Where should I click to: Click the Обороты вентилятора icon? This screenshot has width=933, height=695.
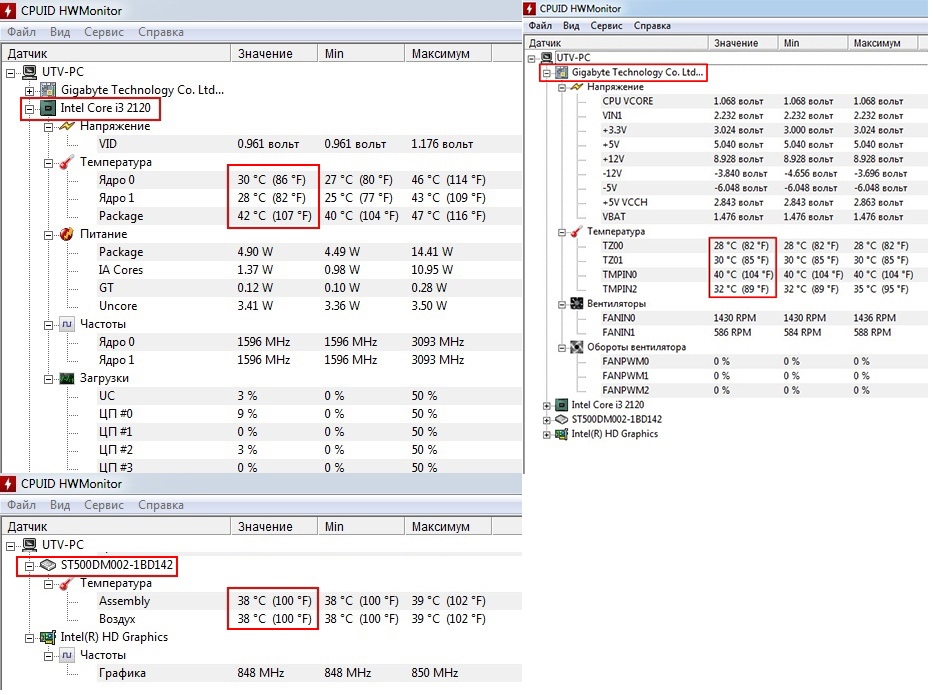[x=577, y=347]
